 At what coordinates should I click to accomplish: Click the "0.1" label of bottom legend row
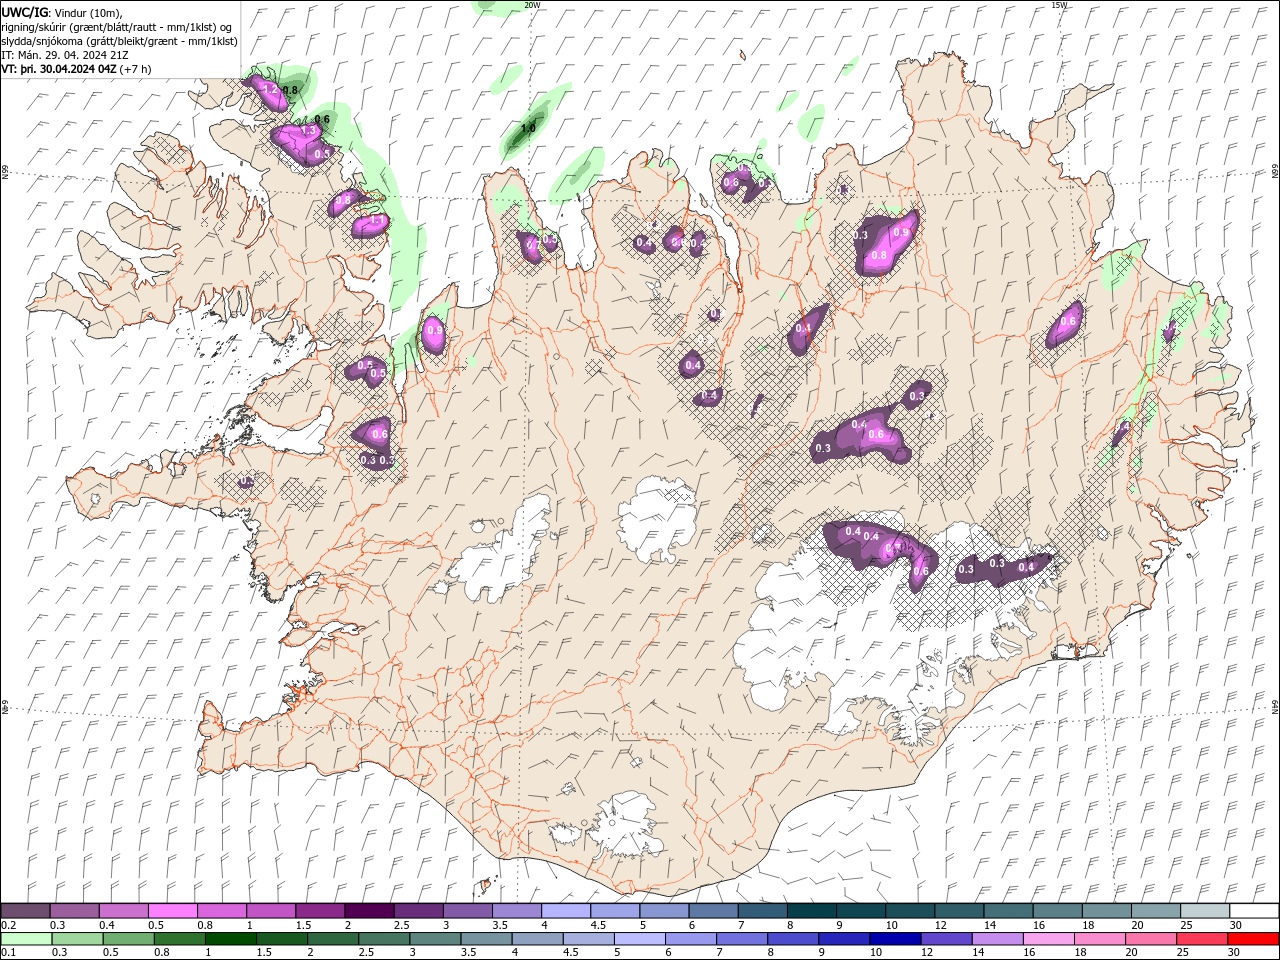coord(7,953)
